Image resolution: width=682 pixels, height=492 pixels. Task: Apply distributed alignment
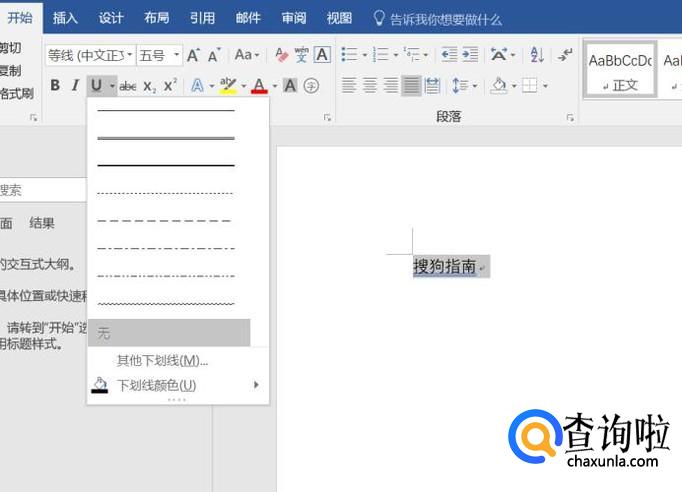point(432,85)
